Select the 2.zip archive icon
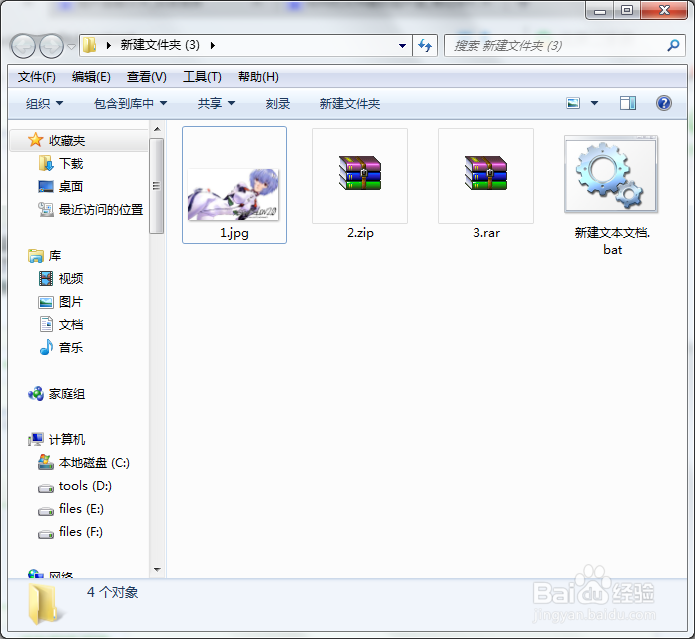The width and height of the screenshot is (695, 639). click(360, 172)
